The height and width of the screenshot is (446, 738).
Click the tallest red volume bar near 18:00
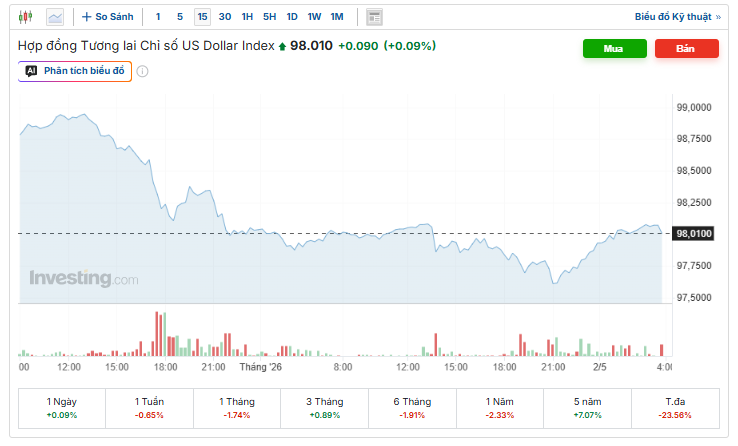point(157,334)
